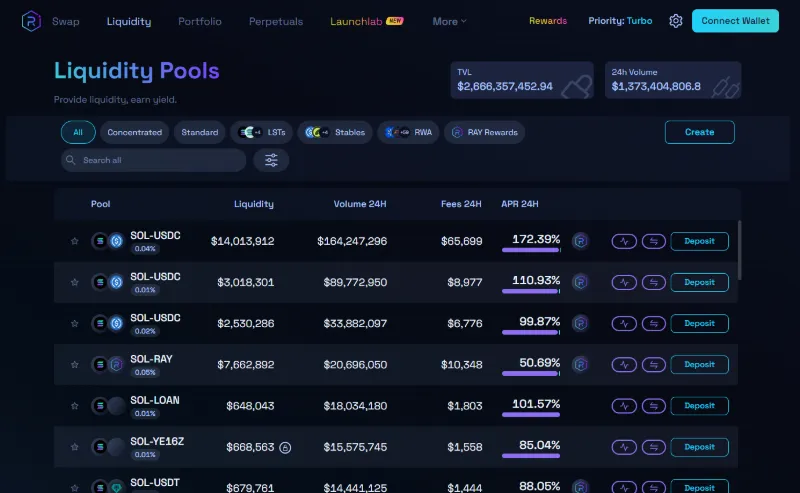Filter by LSTs pools
Screen dimensions: 800x493
coord(261,132)
